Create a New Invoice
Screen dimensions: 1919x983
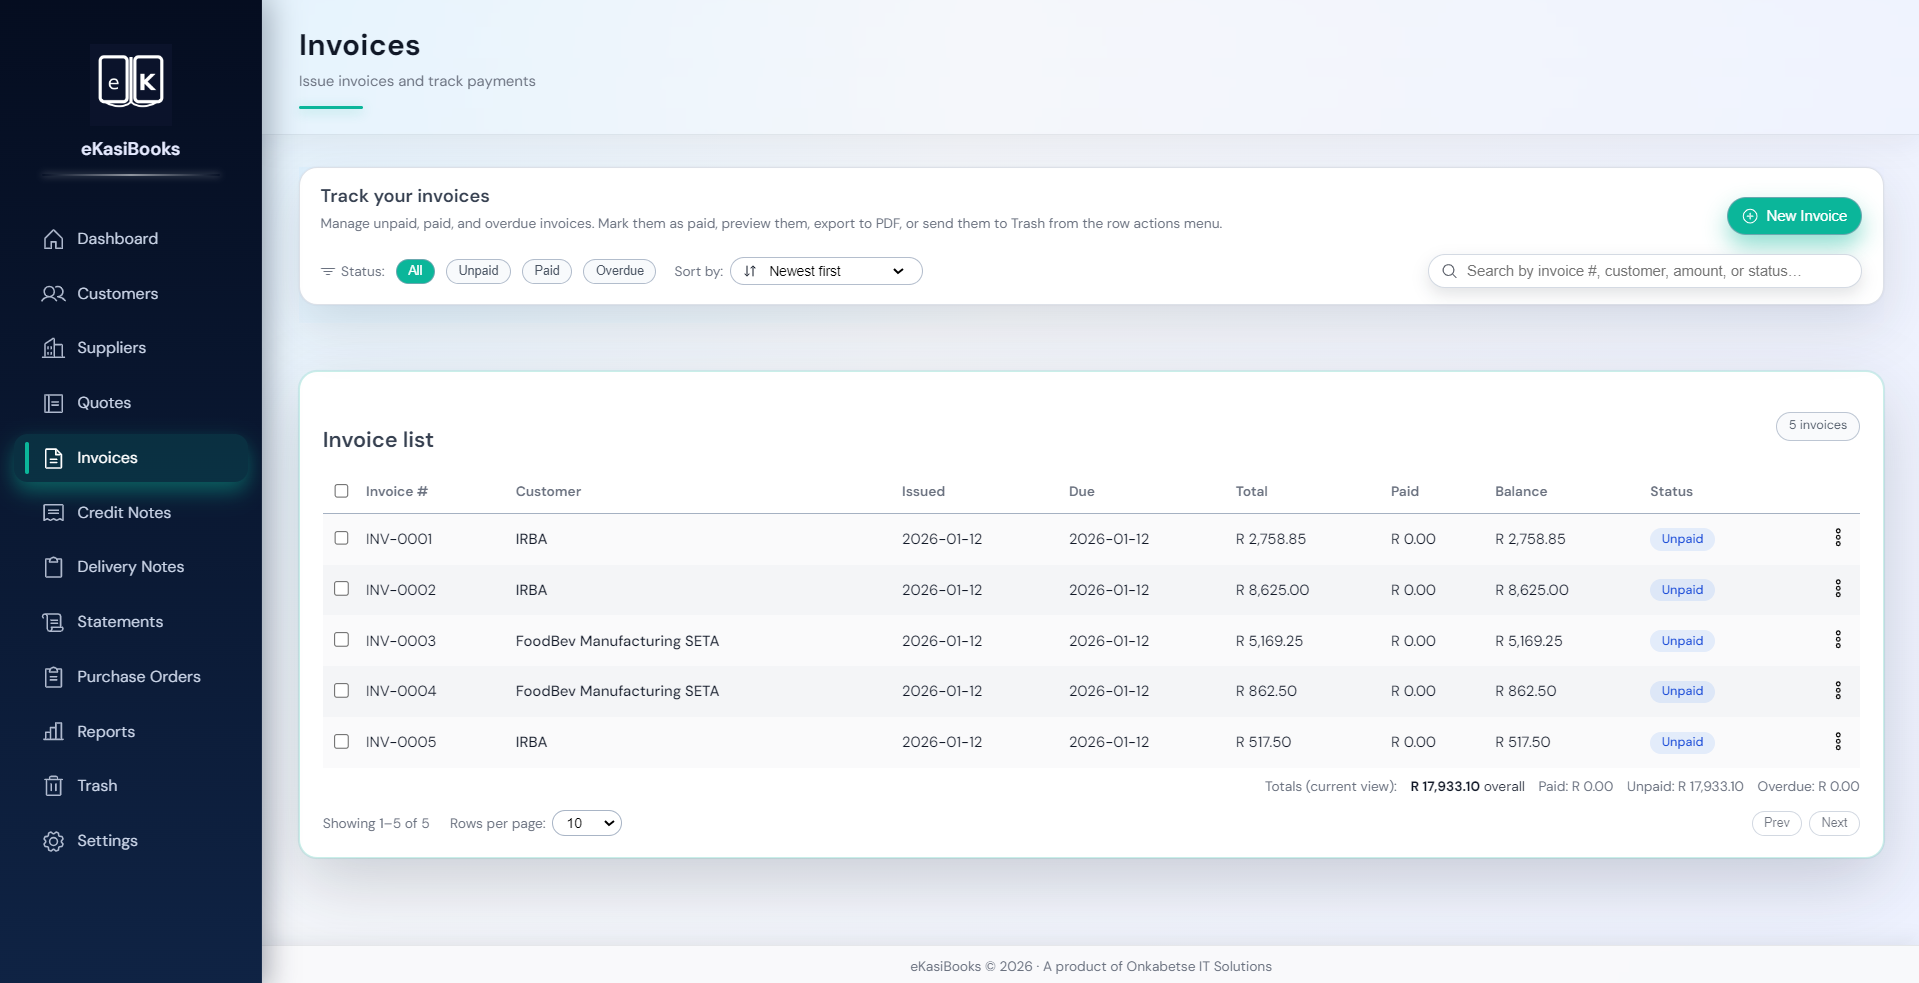point(1793,216)
